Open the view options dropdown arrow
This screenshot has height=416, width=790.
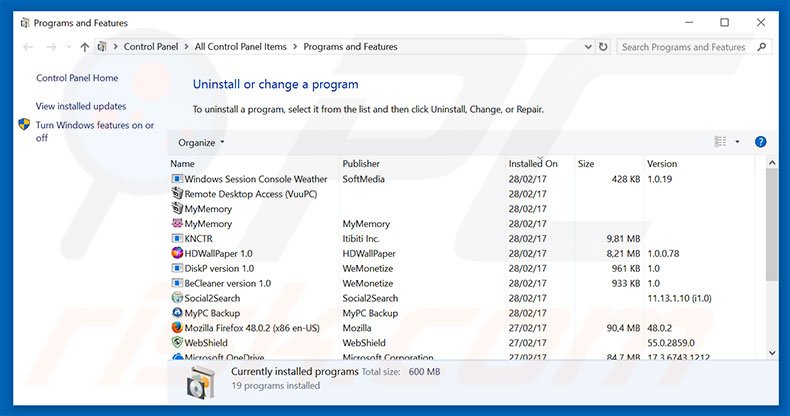(737, 142)
